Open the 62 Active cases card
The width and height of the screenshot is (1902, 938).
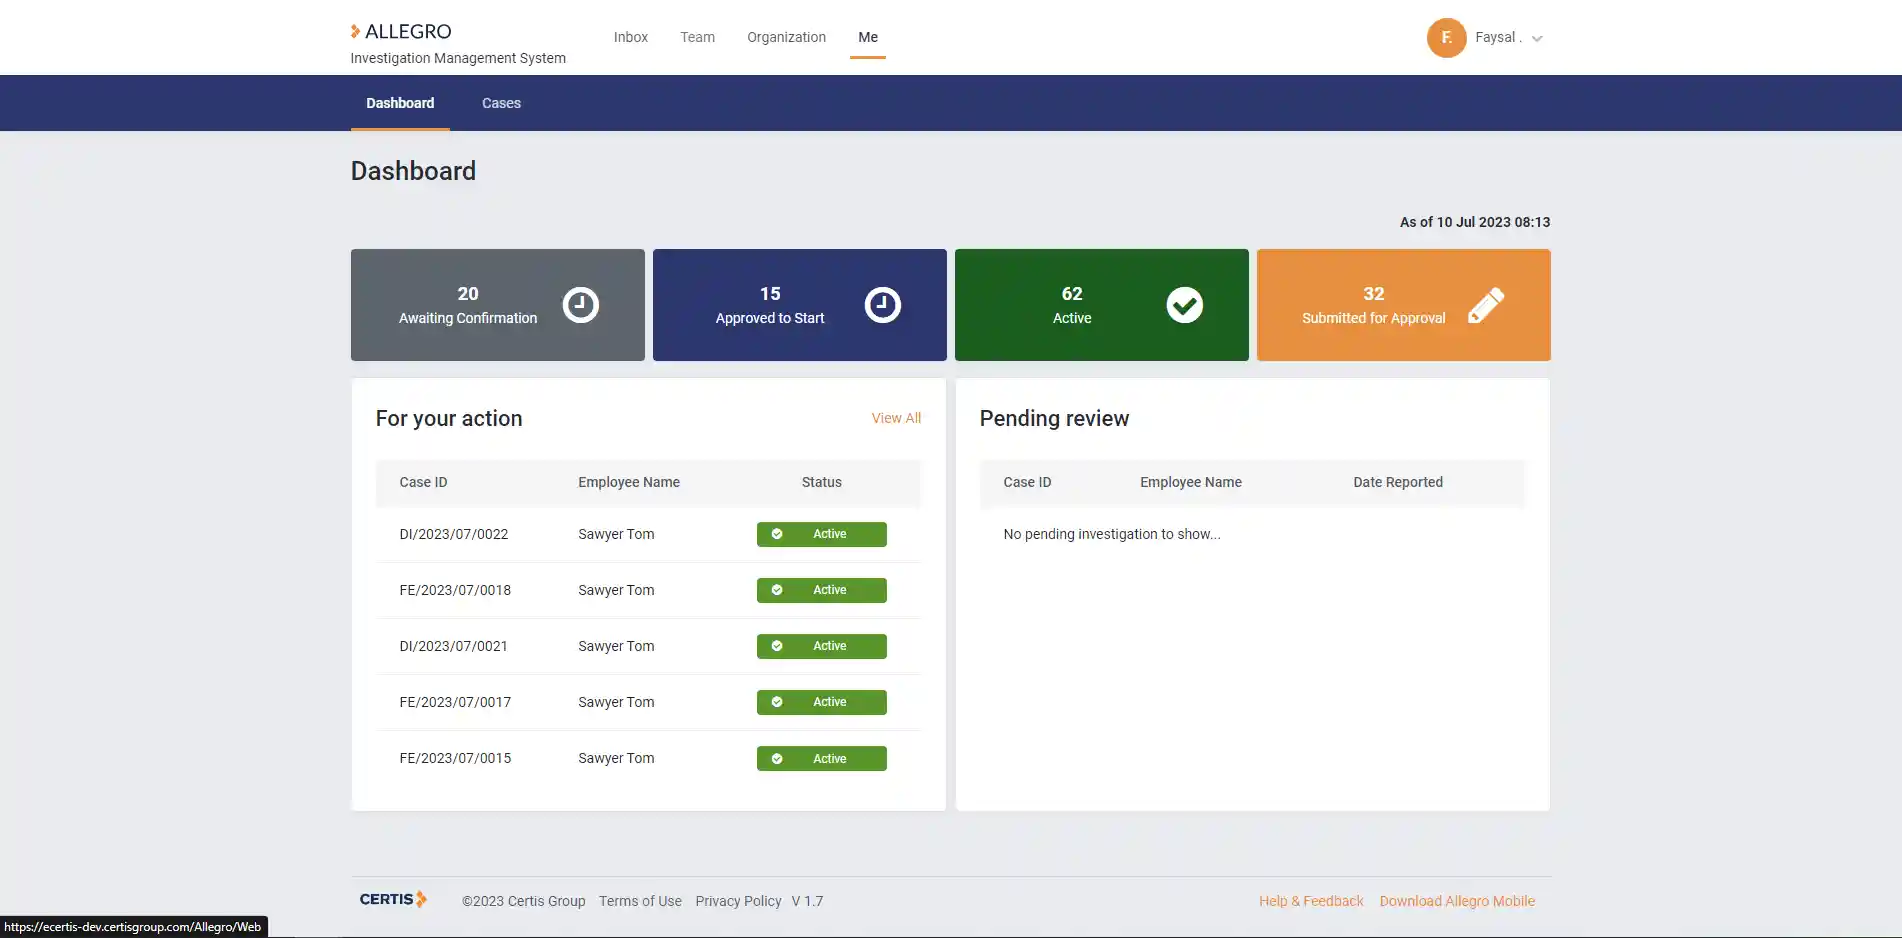(x=1102, y=305)
